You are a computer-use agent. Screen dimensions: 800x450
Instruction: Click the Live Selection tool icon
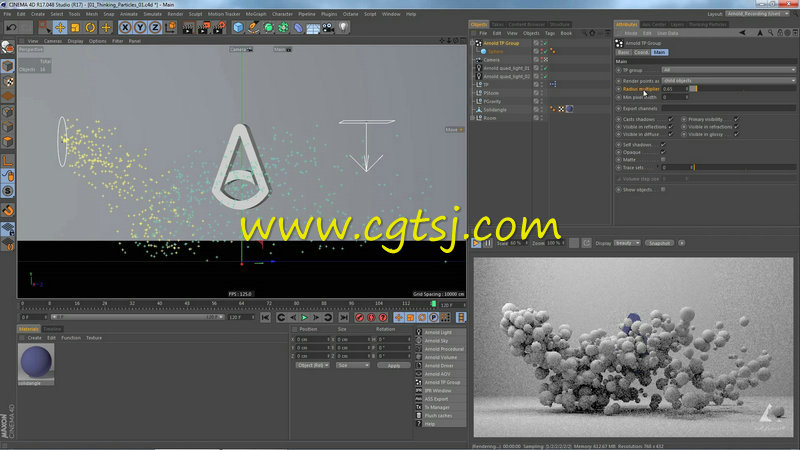click(x=44, y=27)
